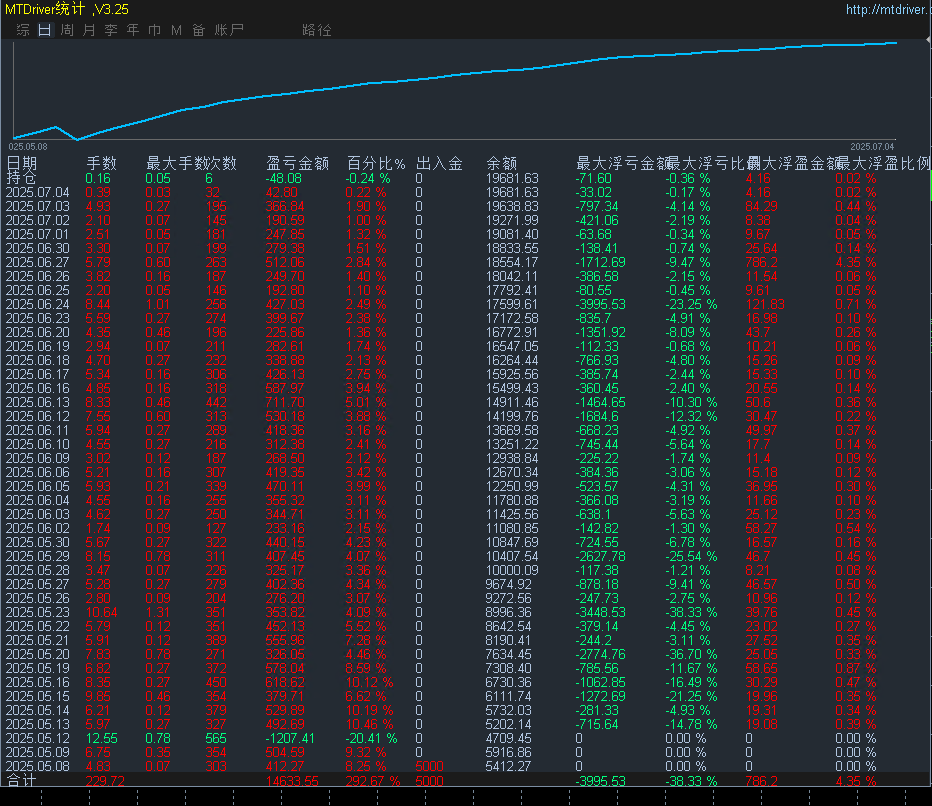Open the 季 quarterly statistics view
Screen dimensions: 932x806
(111, 30)
